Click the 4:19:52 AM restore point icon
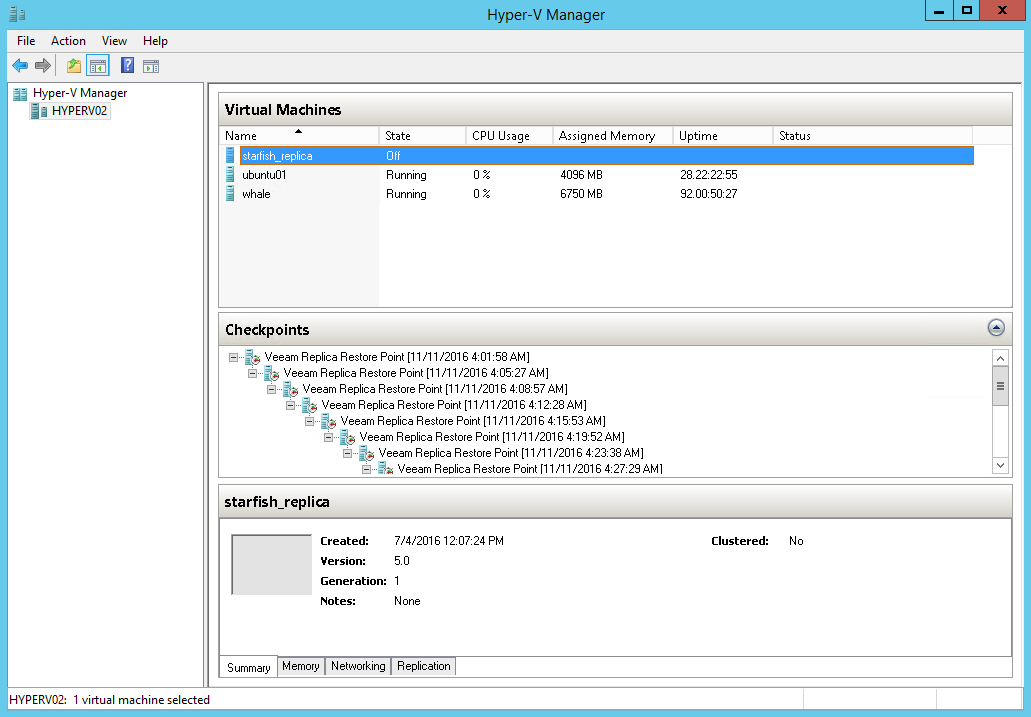 [x=348, y=437]
